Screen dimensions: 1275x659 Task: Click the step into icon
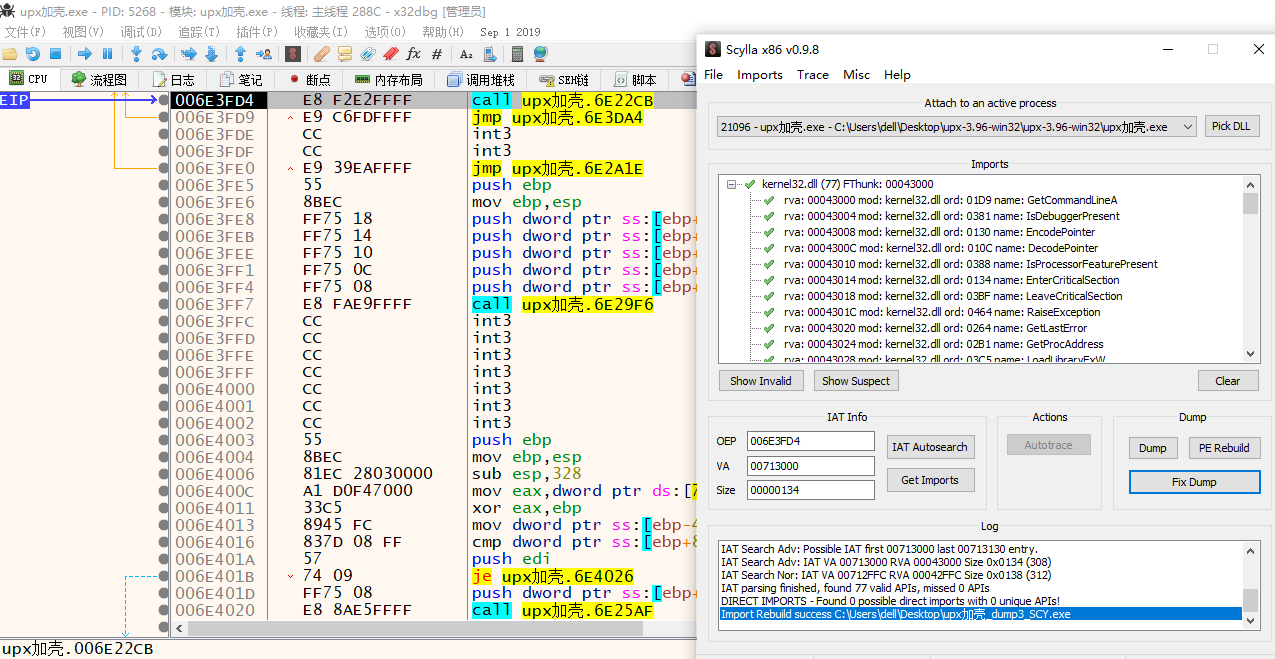(137, 54)
